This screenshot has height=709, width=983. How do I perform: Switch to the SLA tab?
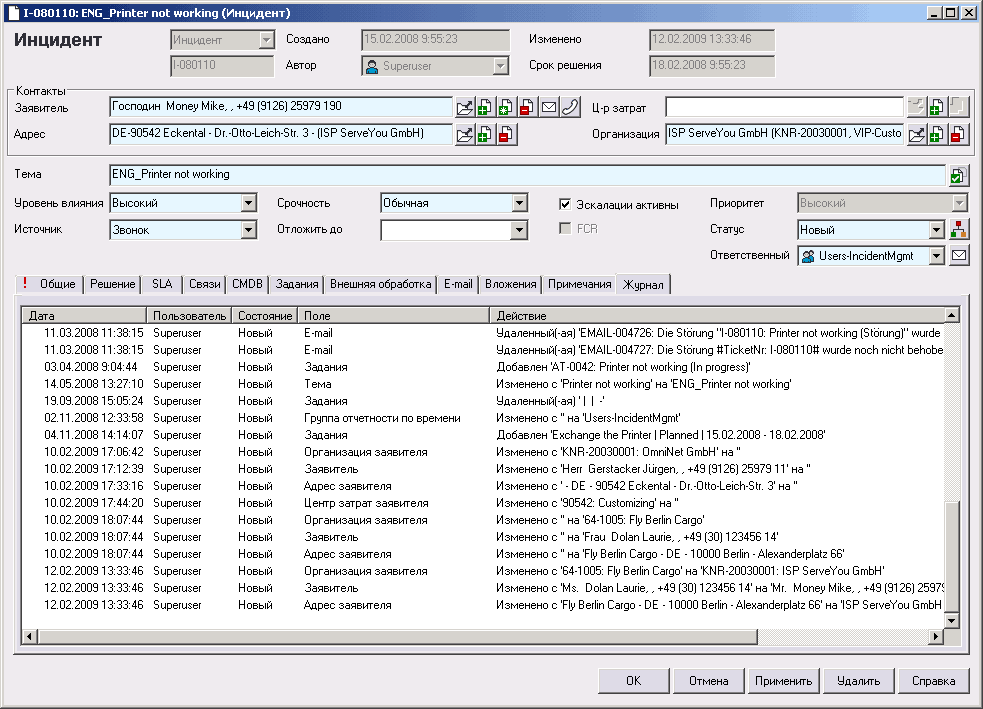[x=162, y=284]
